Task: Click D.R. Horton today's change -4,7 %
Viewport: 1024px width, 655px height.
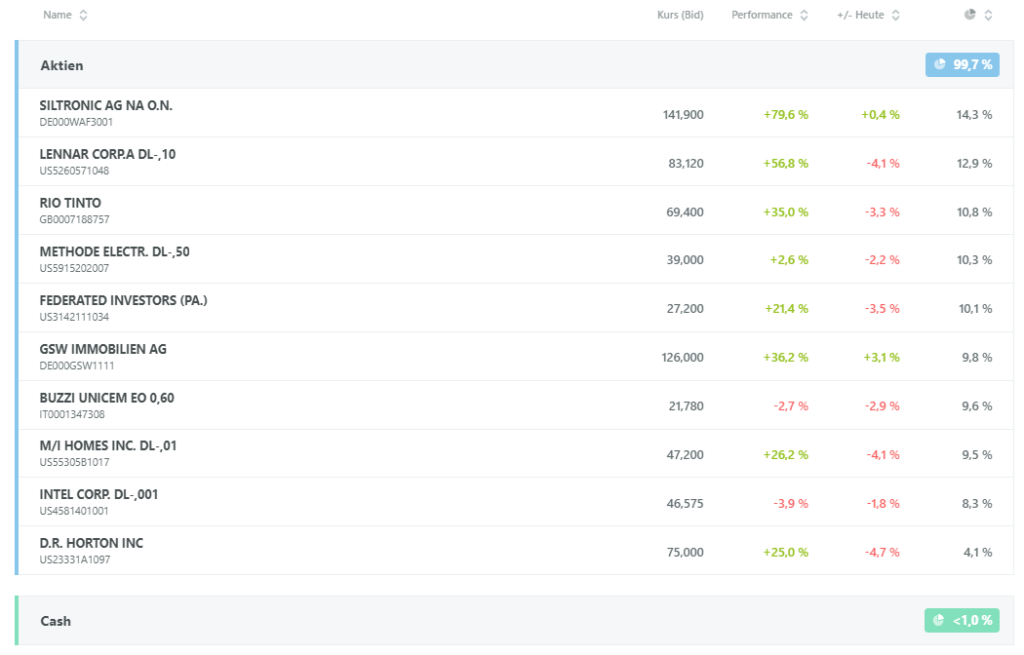Action: (882, 552)
